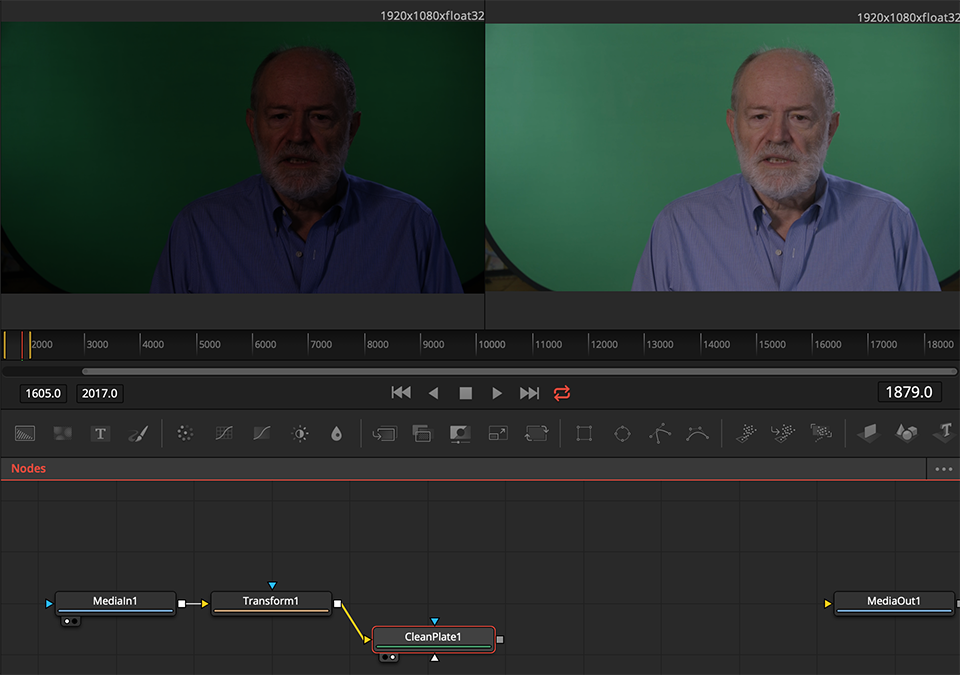Select the Paint tool in the toolbar
The image size is (960, 675).
138,434
